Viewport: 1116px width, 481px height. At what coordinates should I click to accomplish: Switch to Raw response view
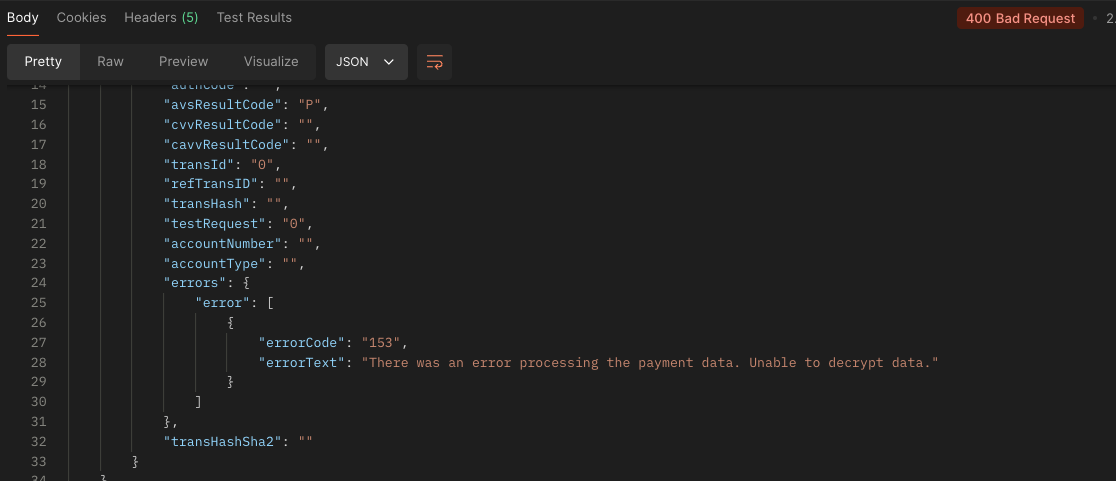110,62
